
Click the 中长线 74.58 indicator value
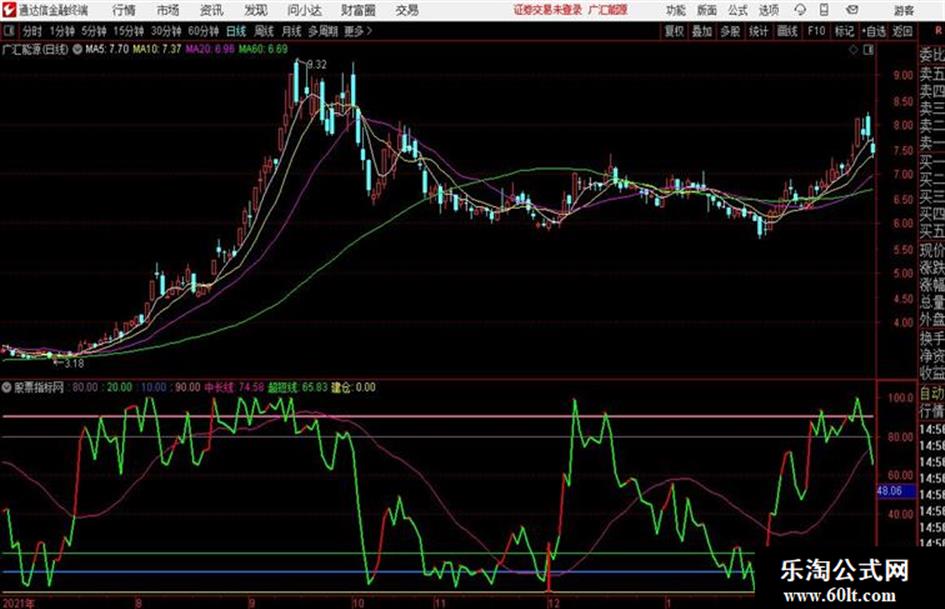(234, 387)
